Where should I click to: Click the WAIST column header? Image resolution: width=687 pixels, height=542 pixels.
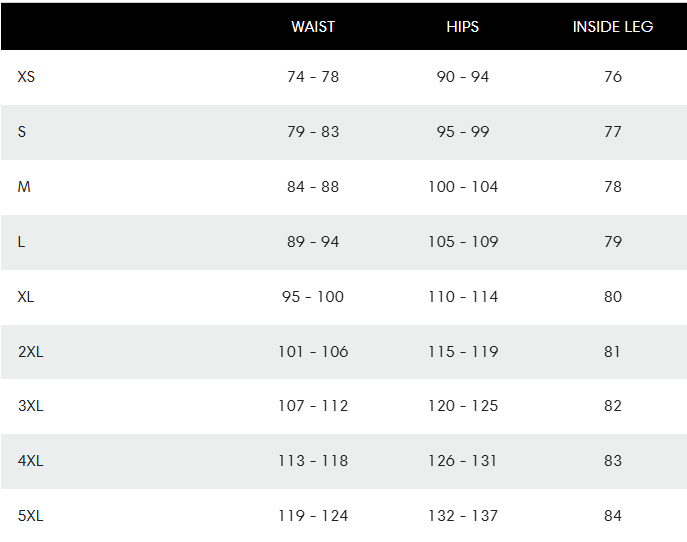(313, 27)
